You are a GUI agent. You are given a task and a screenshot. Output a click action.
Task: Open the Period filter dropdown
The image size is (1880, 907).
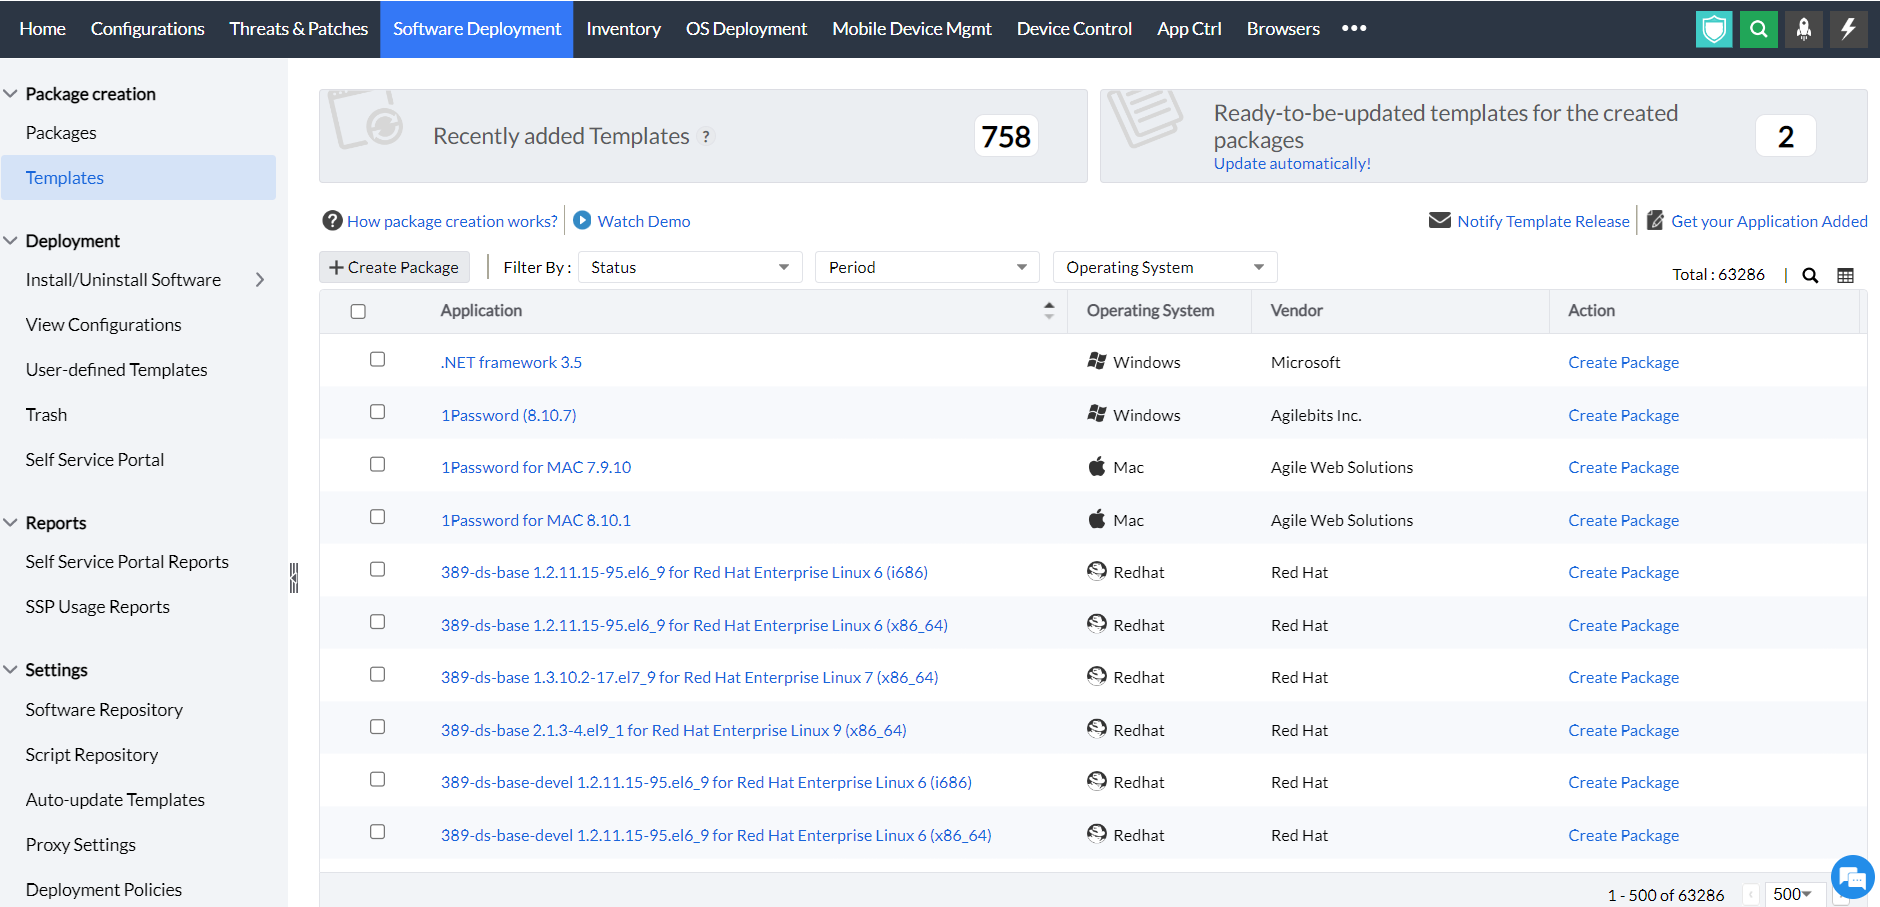click(x=927, y=267)
